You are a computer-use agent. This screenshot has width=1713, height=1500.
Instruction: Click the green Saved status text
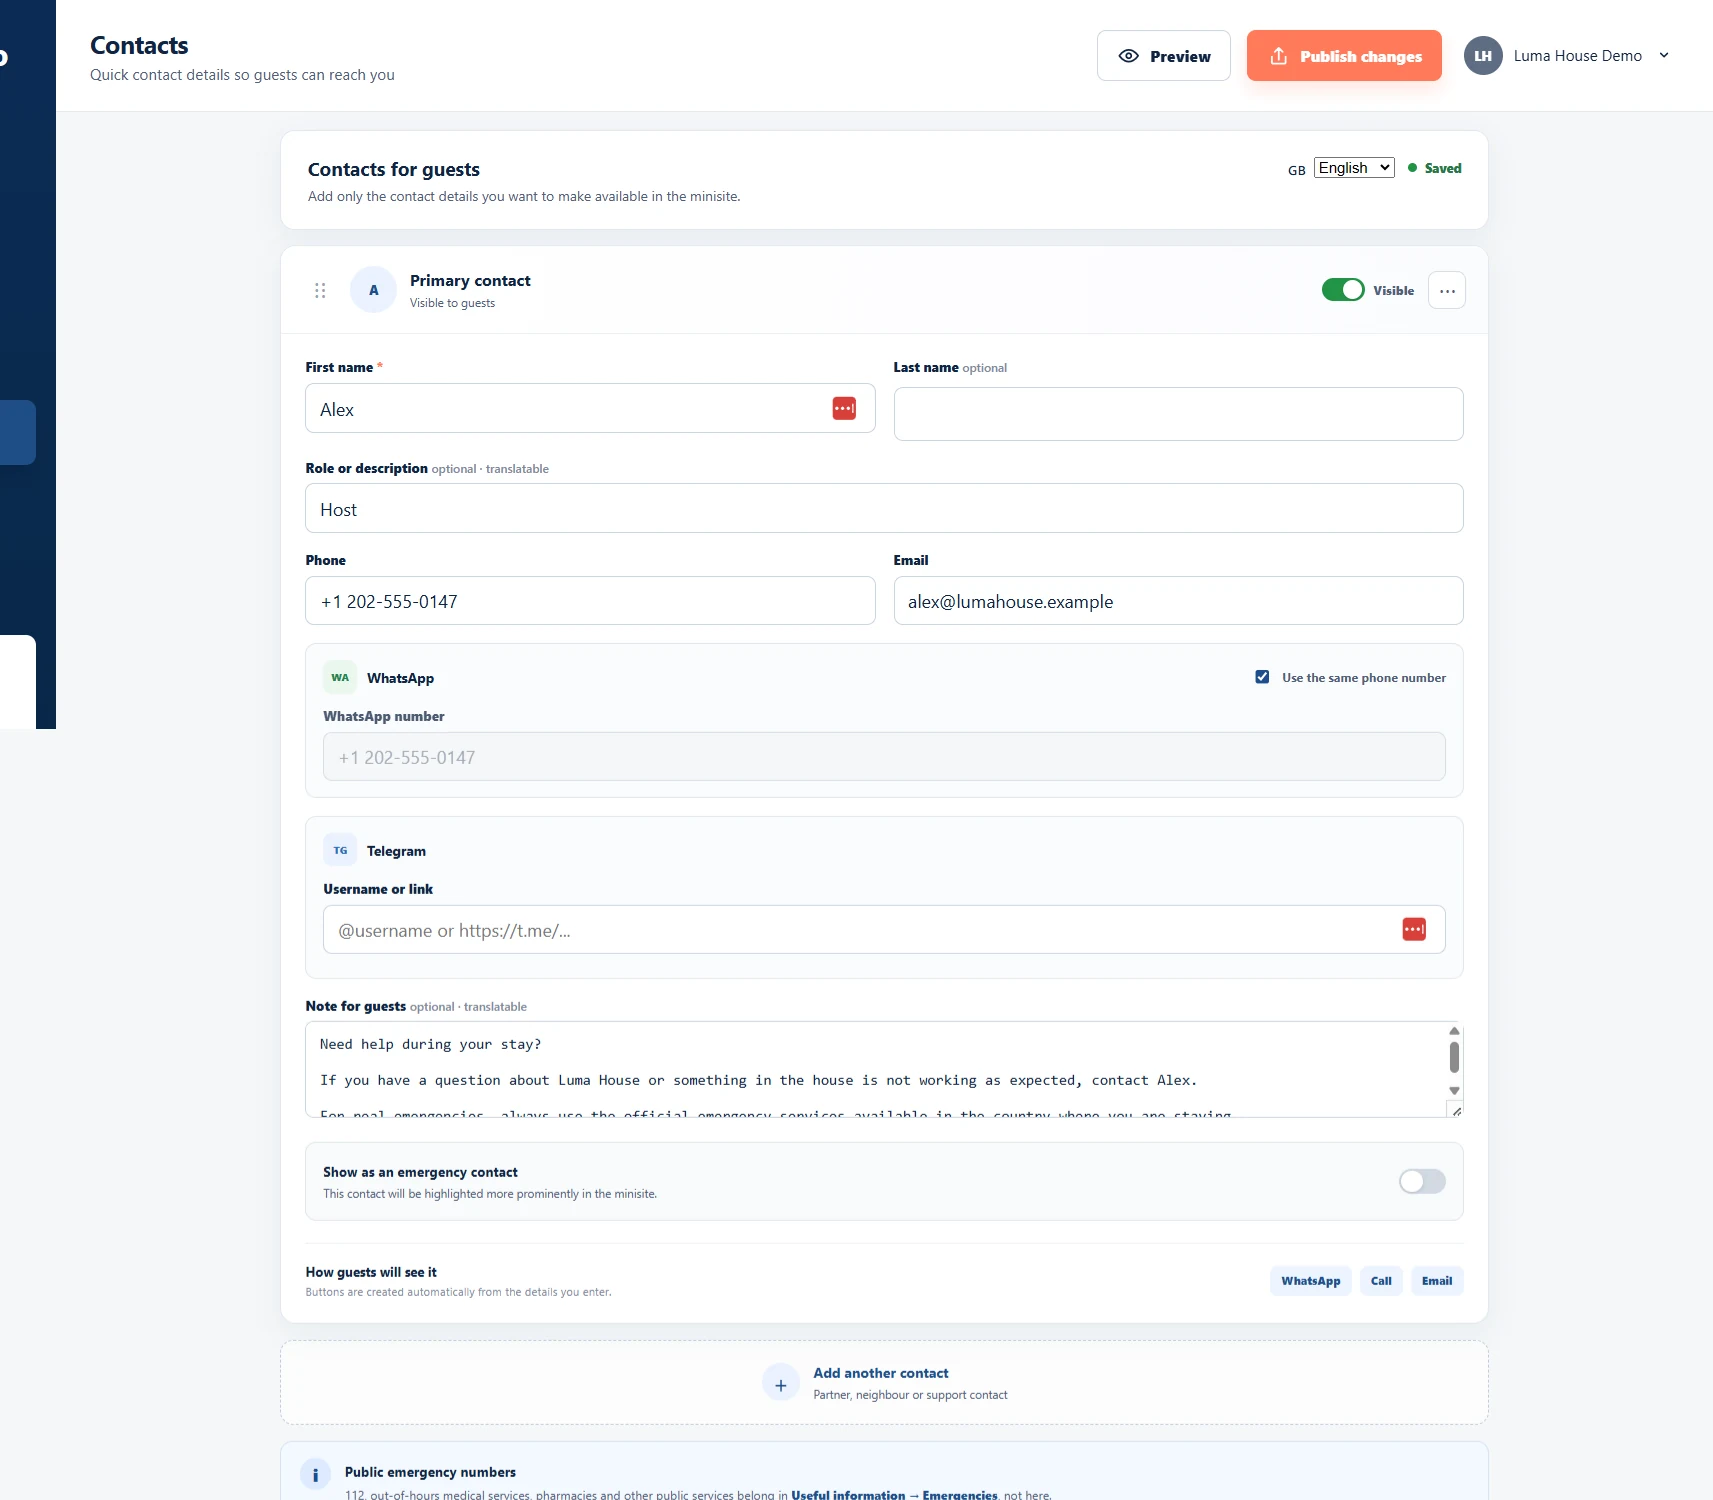pyautogui.click(x=1443, y=168)
